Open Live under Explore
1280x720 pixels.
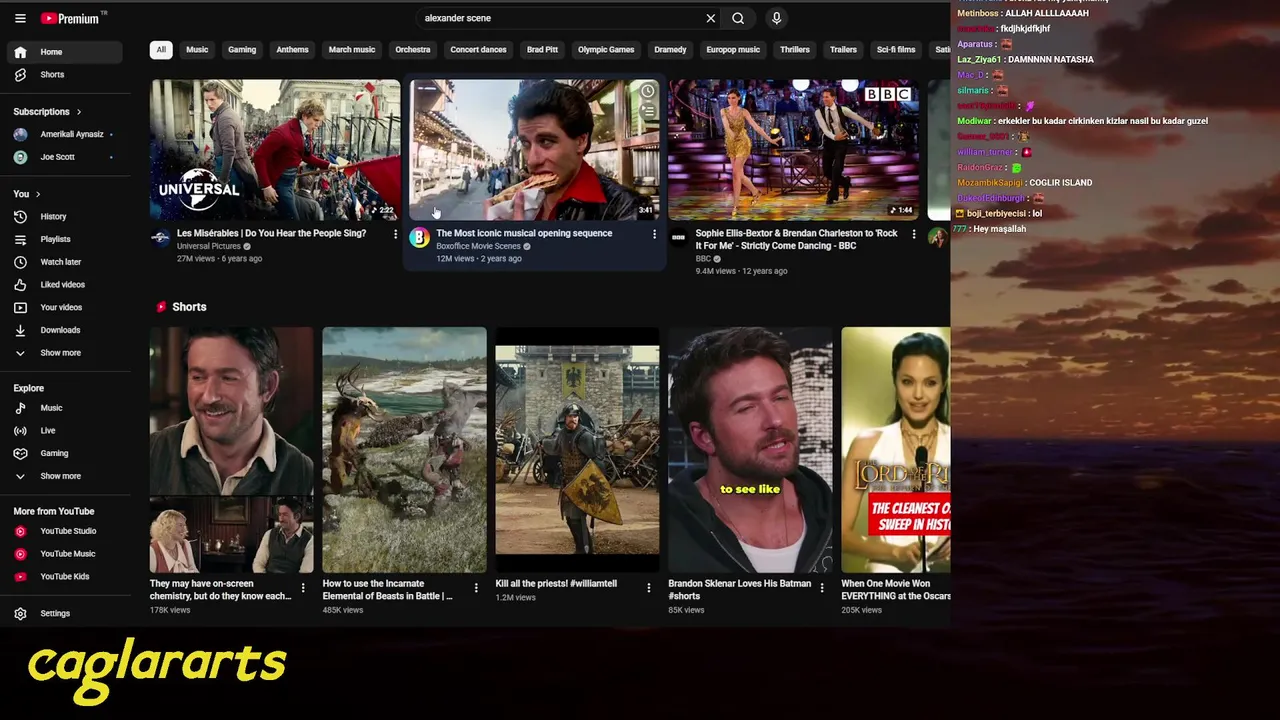click(66, 431)
